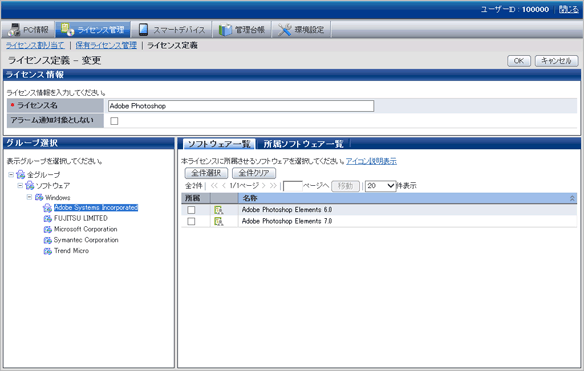Click the ライセンス名 text field
The width and height of the screenshot is (584, 371).
coord(241,106)
